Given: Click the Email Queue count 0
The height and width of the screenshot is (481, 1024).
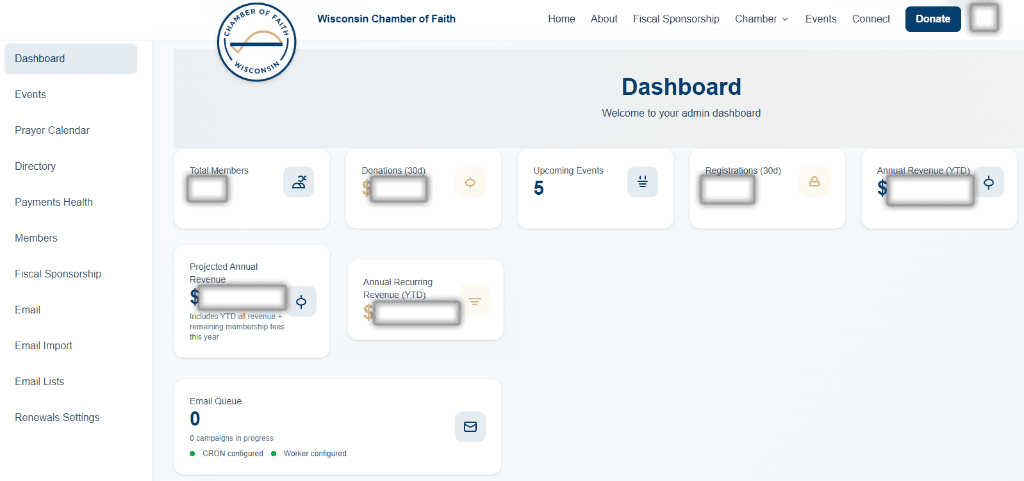Looking at the screenshot, I should point(195,419).
